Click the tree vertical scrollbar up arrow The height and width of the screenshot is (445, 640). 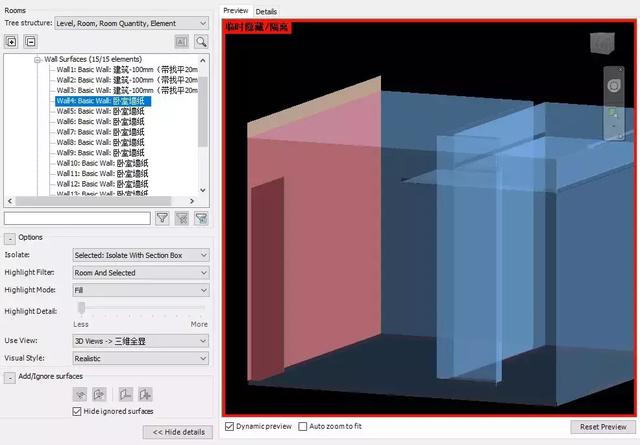pos(203,60)
